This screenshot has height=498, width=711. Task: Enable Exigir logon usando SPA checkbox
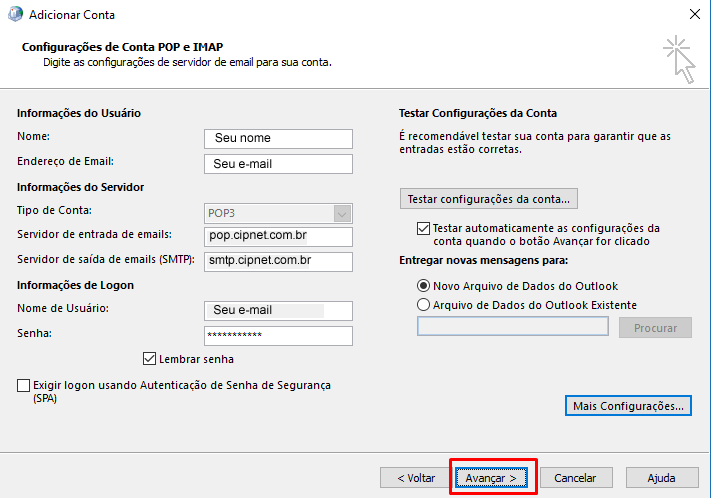(x=23, y=386)
